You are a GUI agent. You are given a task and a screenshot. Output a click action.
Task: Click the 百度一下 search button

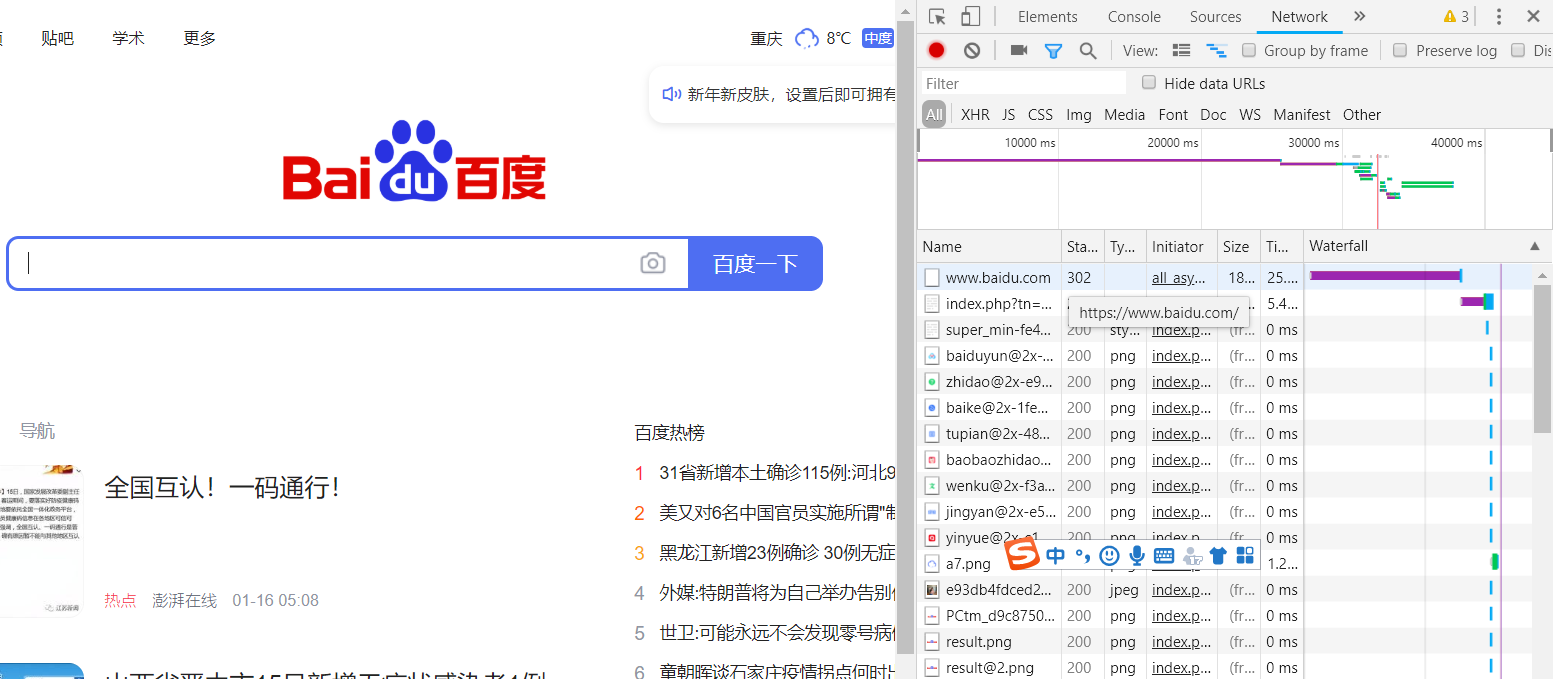click(755, 264)
